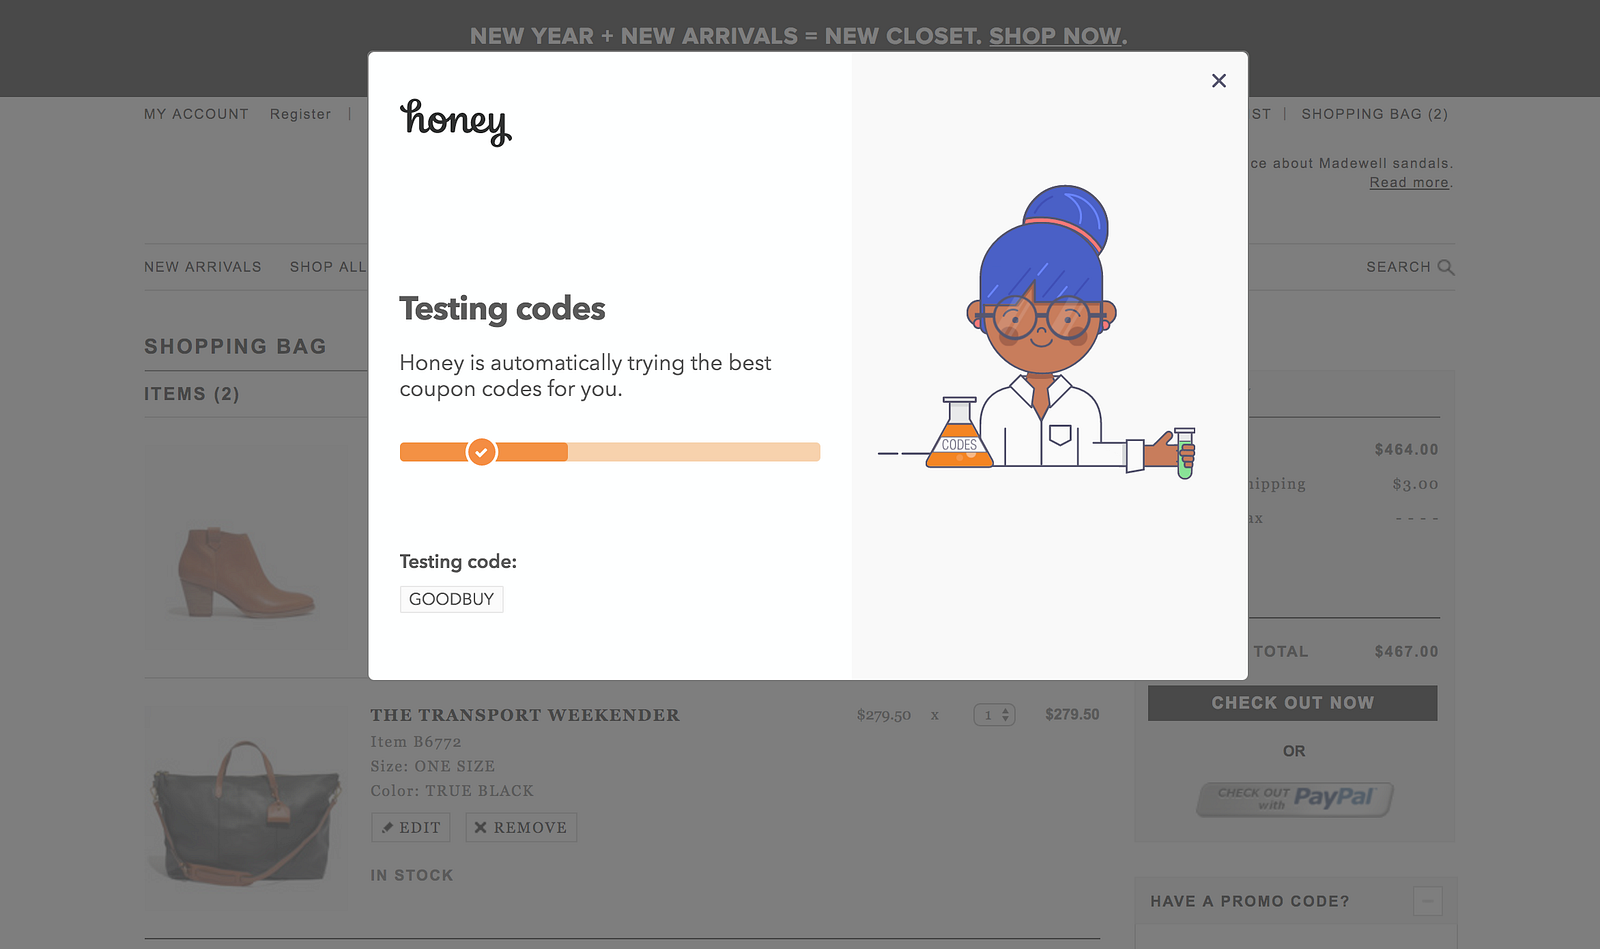Viewport: 1600px width, 949px height.
Task: Check out with PayPal
Action: (1294, 798)
